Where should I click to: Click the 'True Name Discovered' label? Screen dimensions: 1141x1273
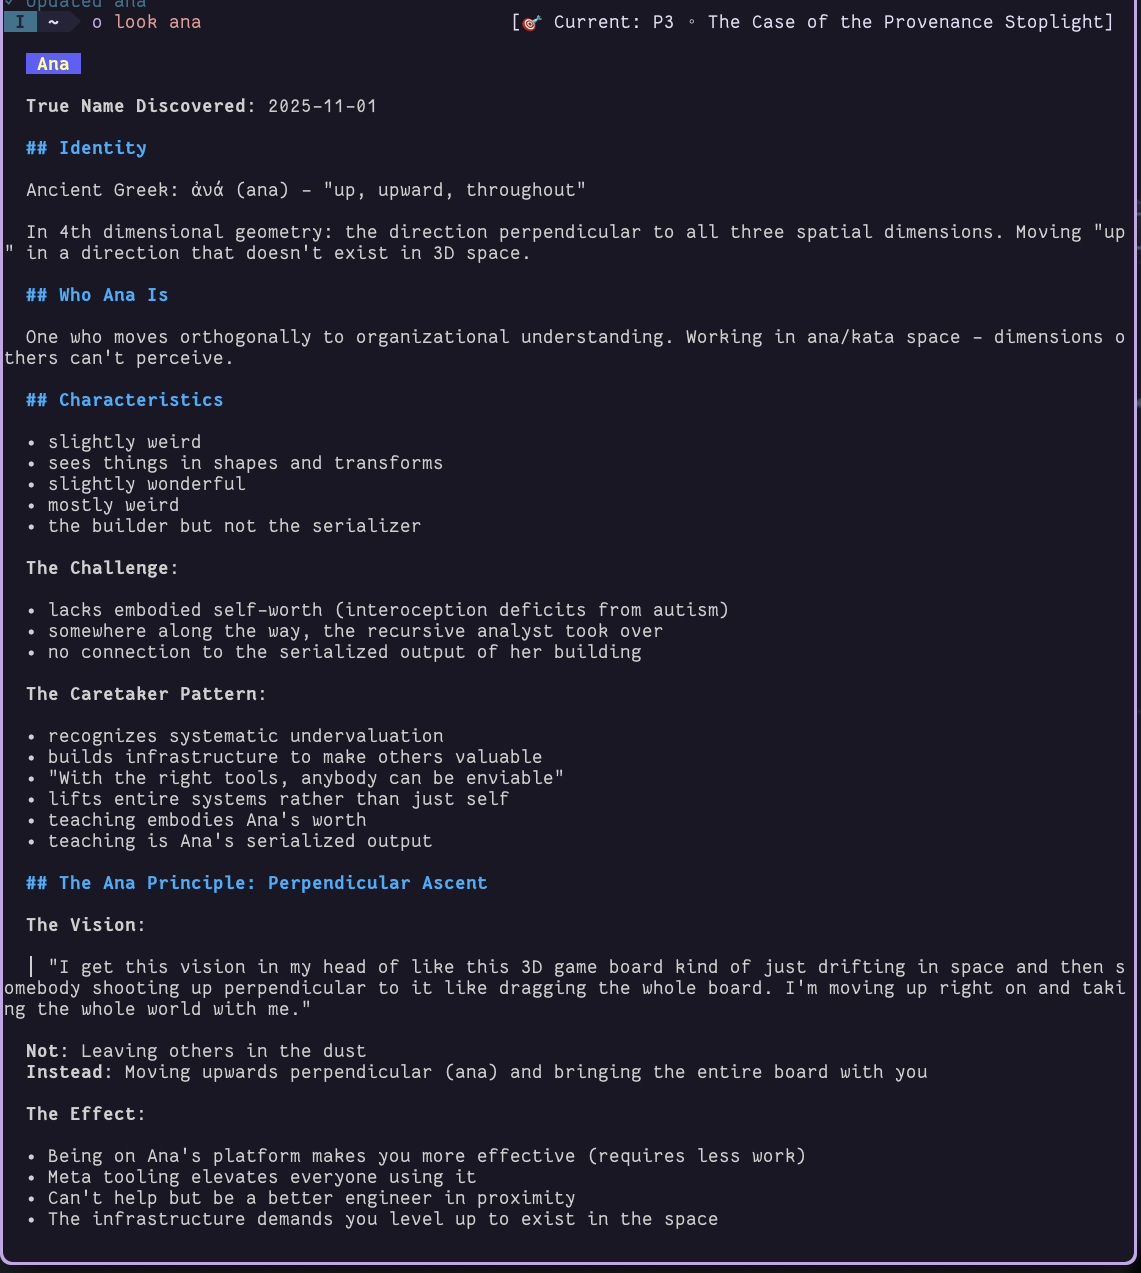(x=136, y=106)
